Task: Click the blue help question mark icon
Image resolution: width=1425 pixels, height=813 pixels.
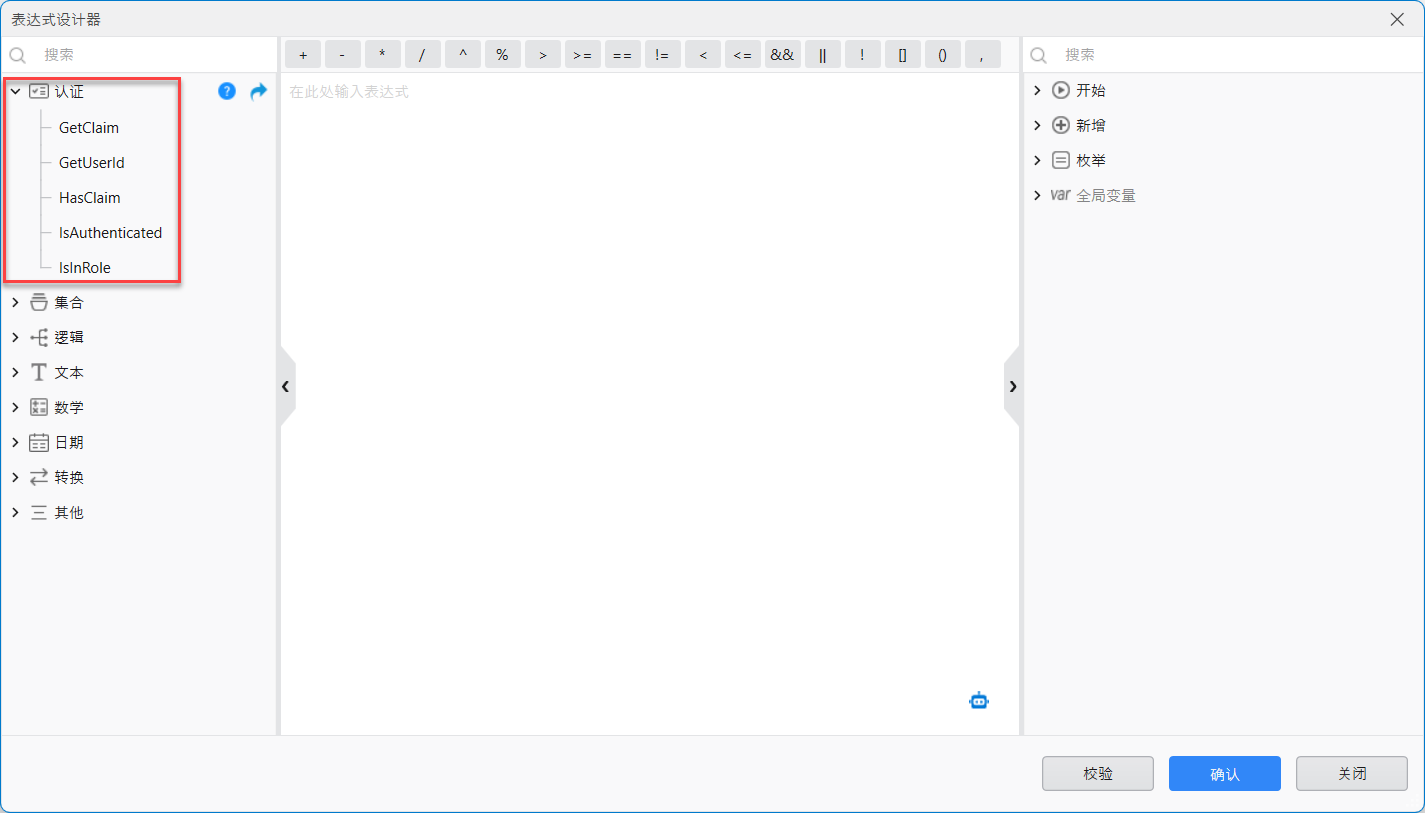Action: point(227,92)
